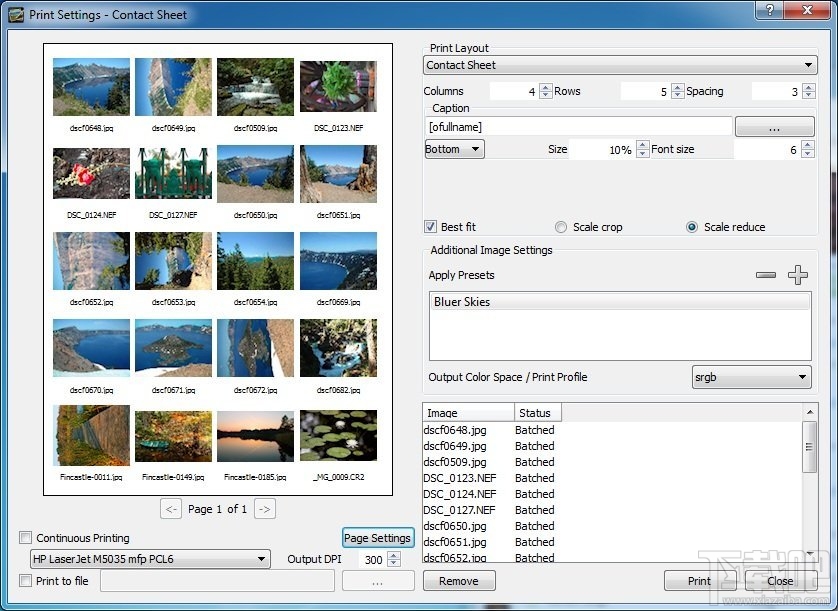Image resolution: width=838 pixels, height=611 pixels.
Task: Add a new preset using the plus icon
Action: click(797, 274)
